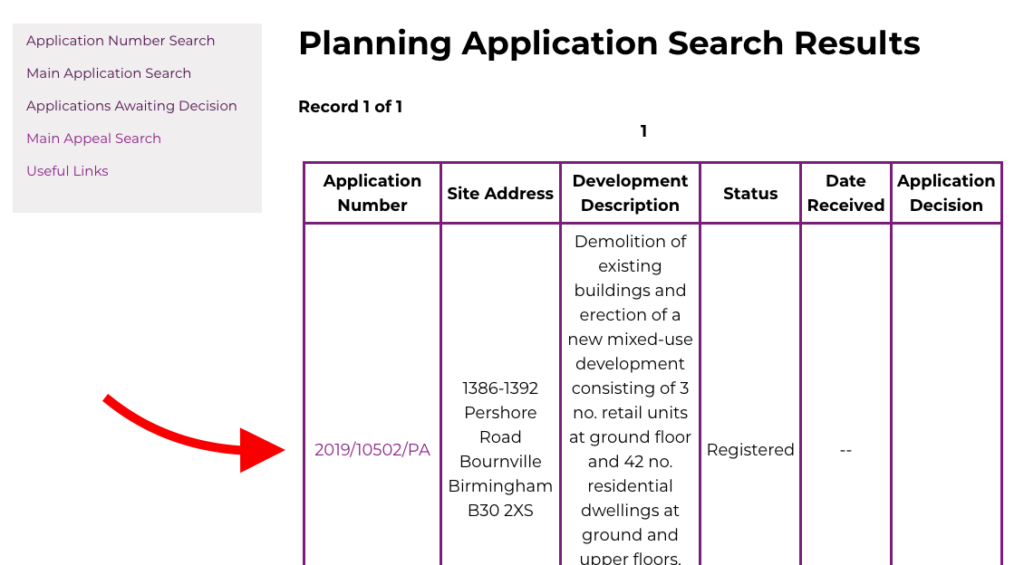Select the Application Number column header
Screen dimensions: 1024x565
coord(372,193)
